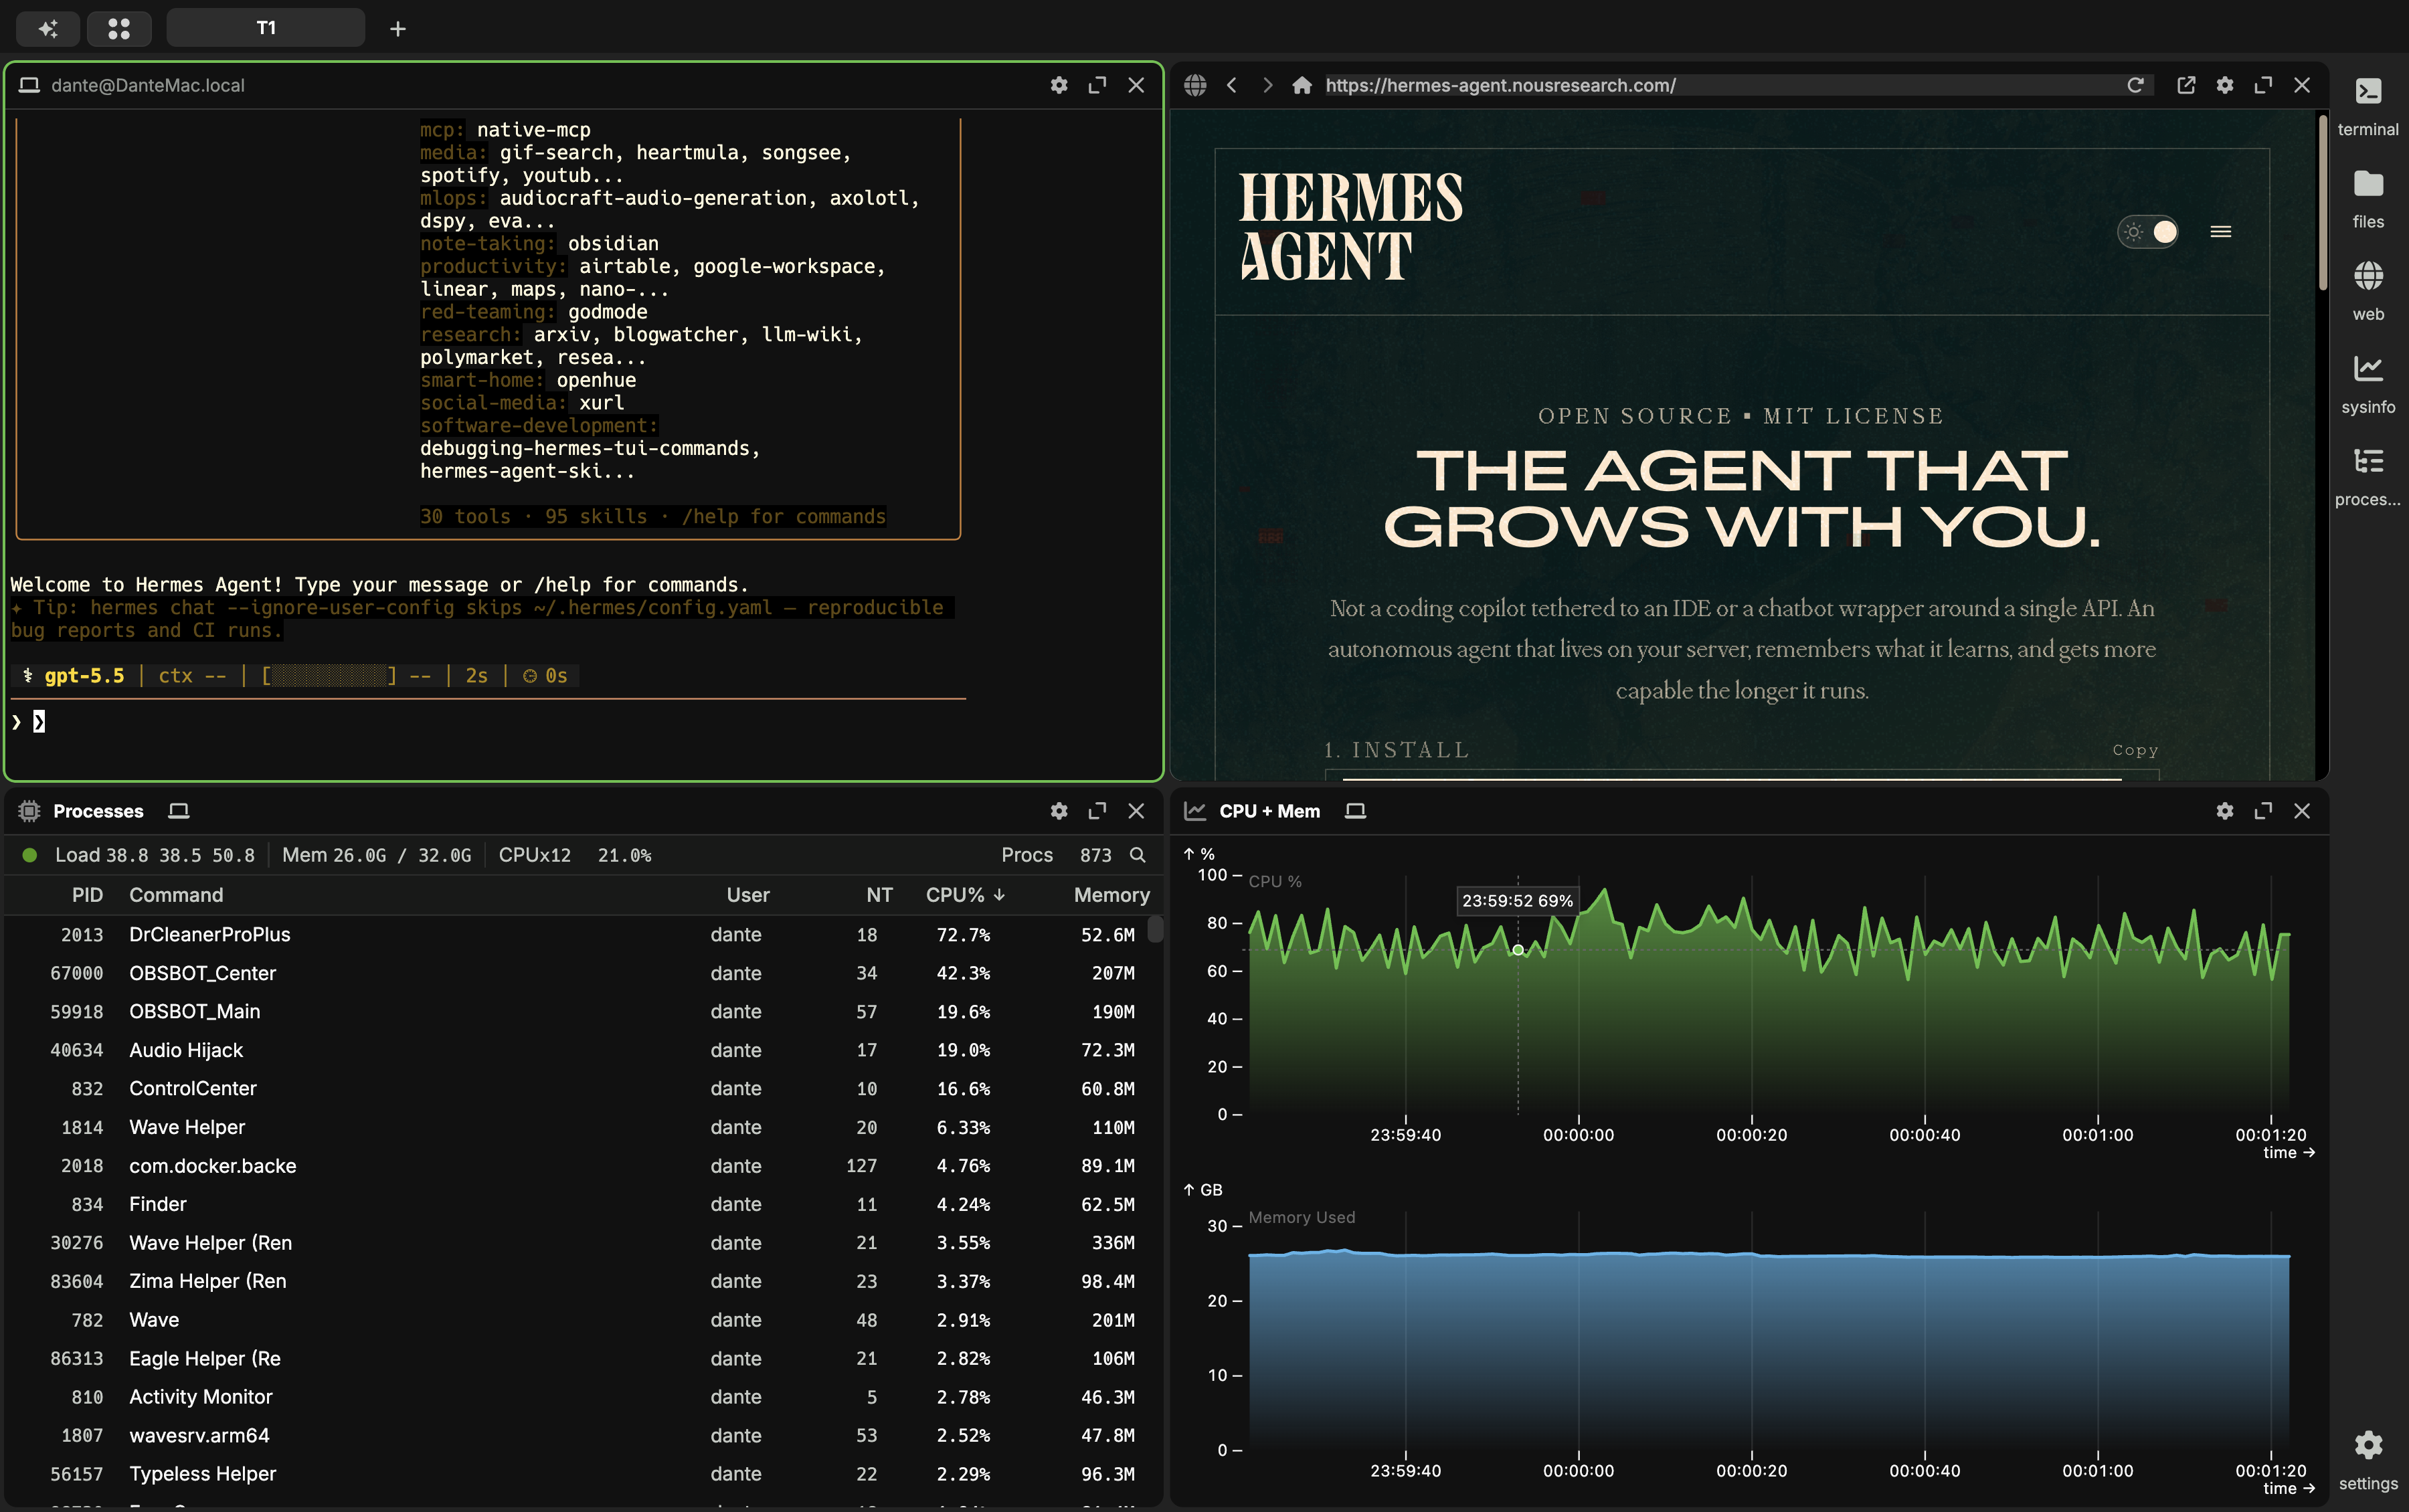The image size is (2409, 1512).
Task: Open the web widget in sidebar
Action: click(2368, 290)
